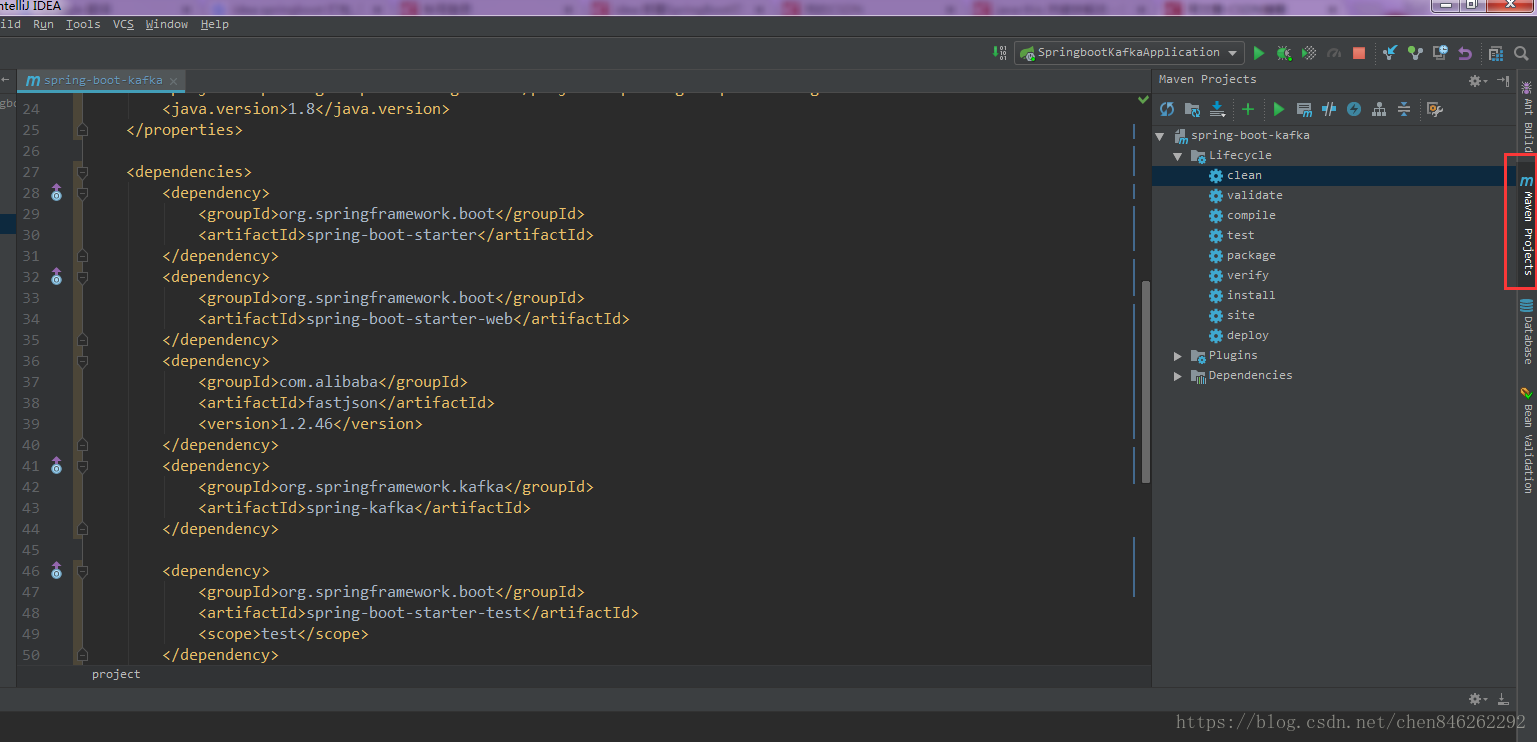Image resolution: width=1537 pixels, height=742 pixels.
Task: Collapse the spring-boot-kafka Maven project node
Action: tap(1160, 135)
